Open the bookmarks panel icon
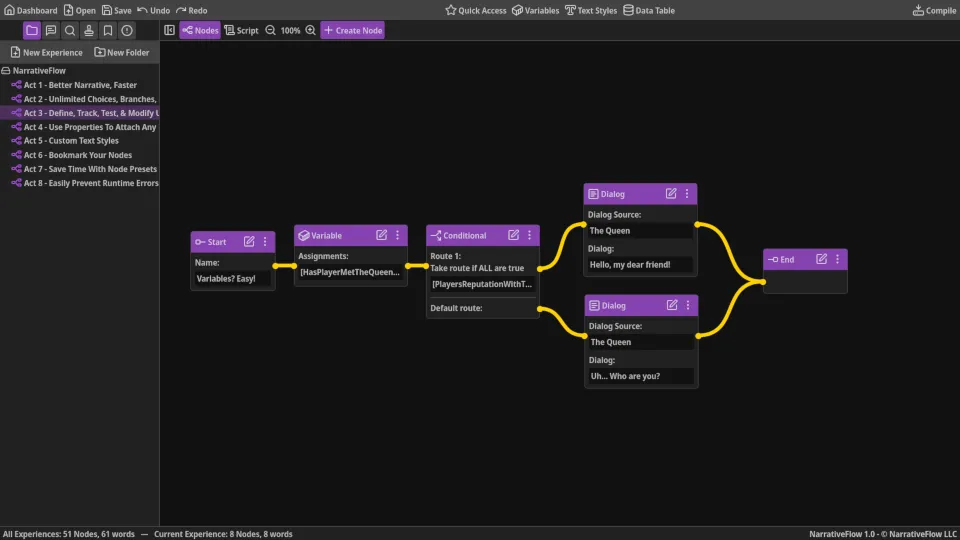This screenshot has height=540, width=960. click(108, 31)
